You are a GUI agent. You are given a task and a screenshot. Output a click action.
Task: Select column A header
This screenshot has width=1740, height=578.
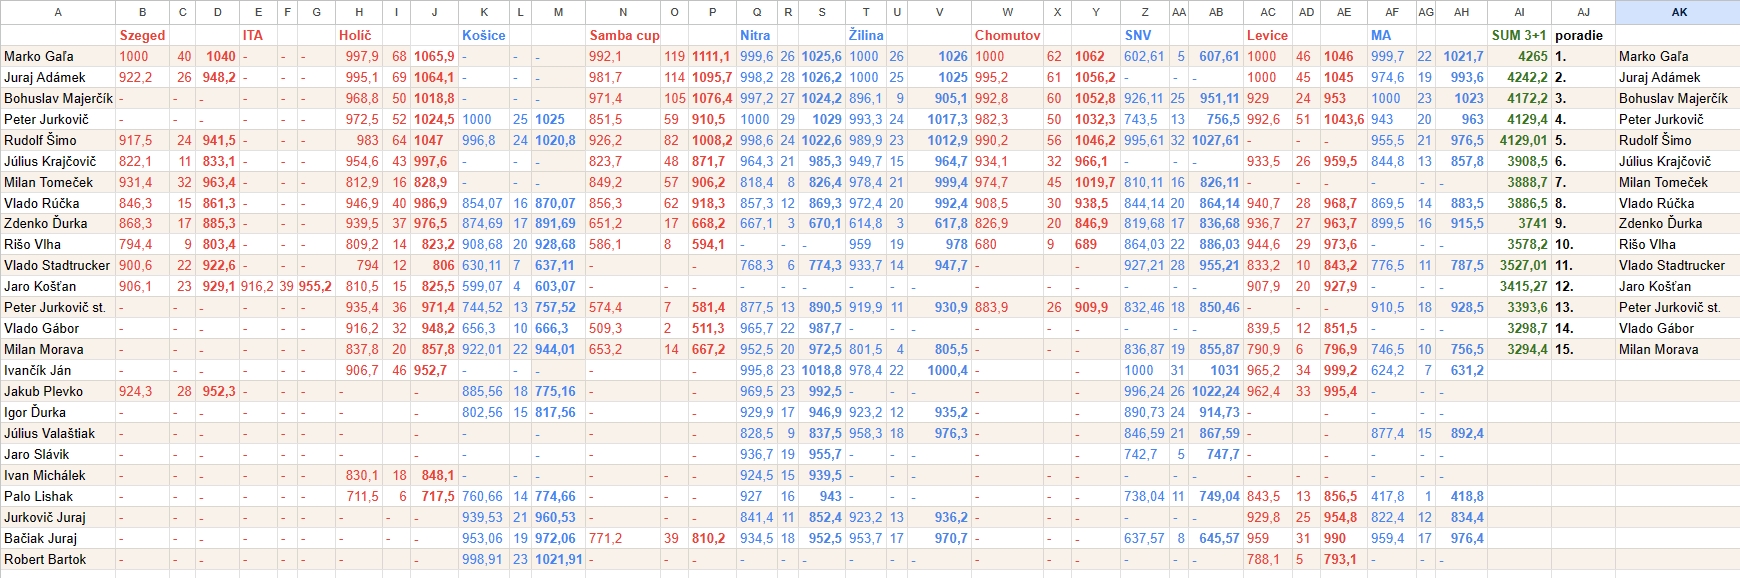[58, 12]
